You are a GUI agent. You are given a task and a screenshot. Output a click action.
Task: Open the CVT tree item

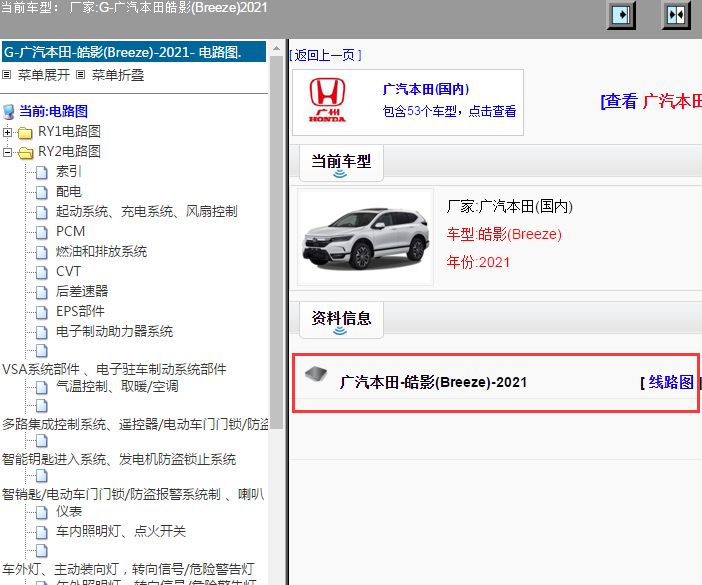point(68,271)
